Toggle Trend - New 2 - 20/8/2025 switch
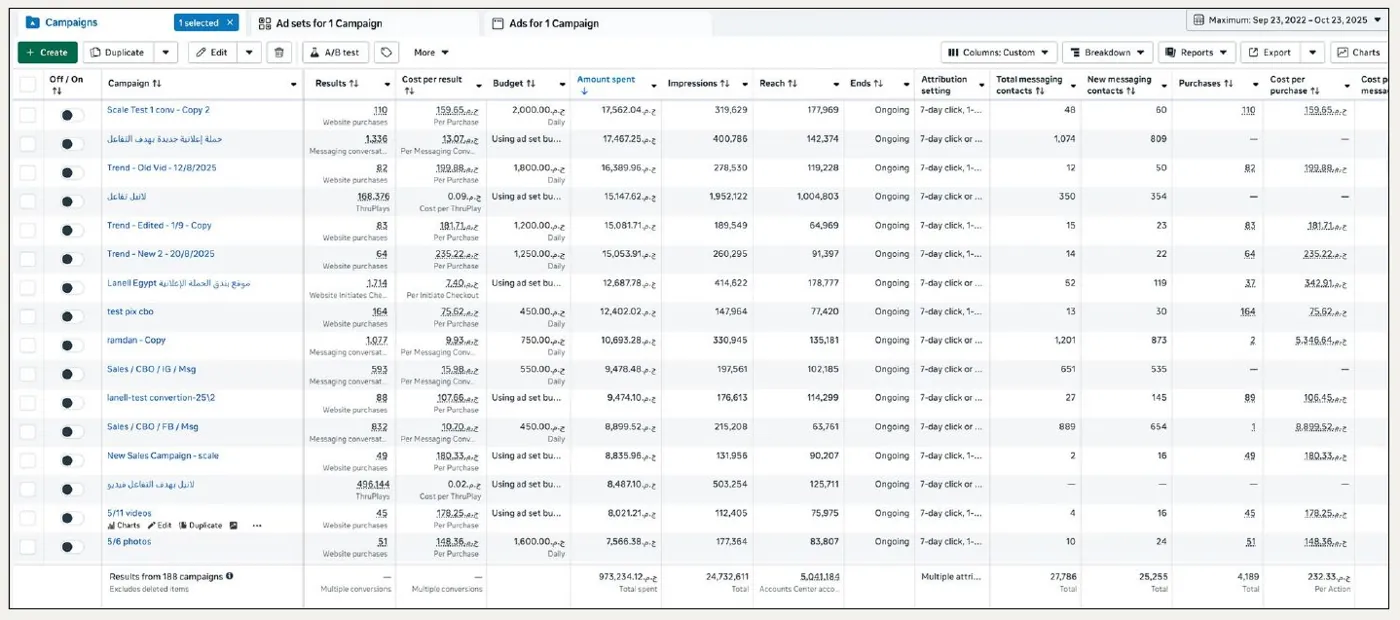This screenshot has height=620, width=1400. tap(70, 259)
